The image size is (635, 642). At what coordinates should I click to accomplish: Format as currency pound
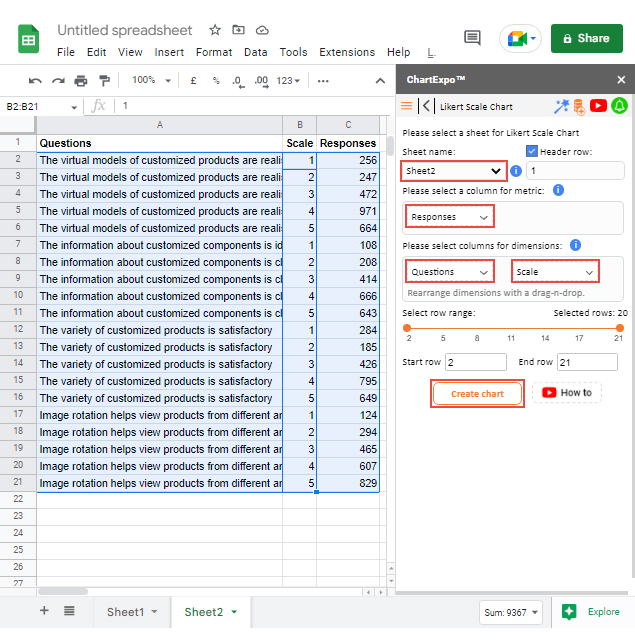click(x=193, y=81)
